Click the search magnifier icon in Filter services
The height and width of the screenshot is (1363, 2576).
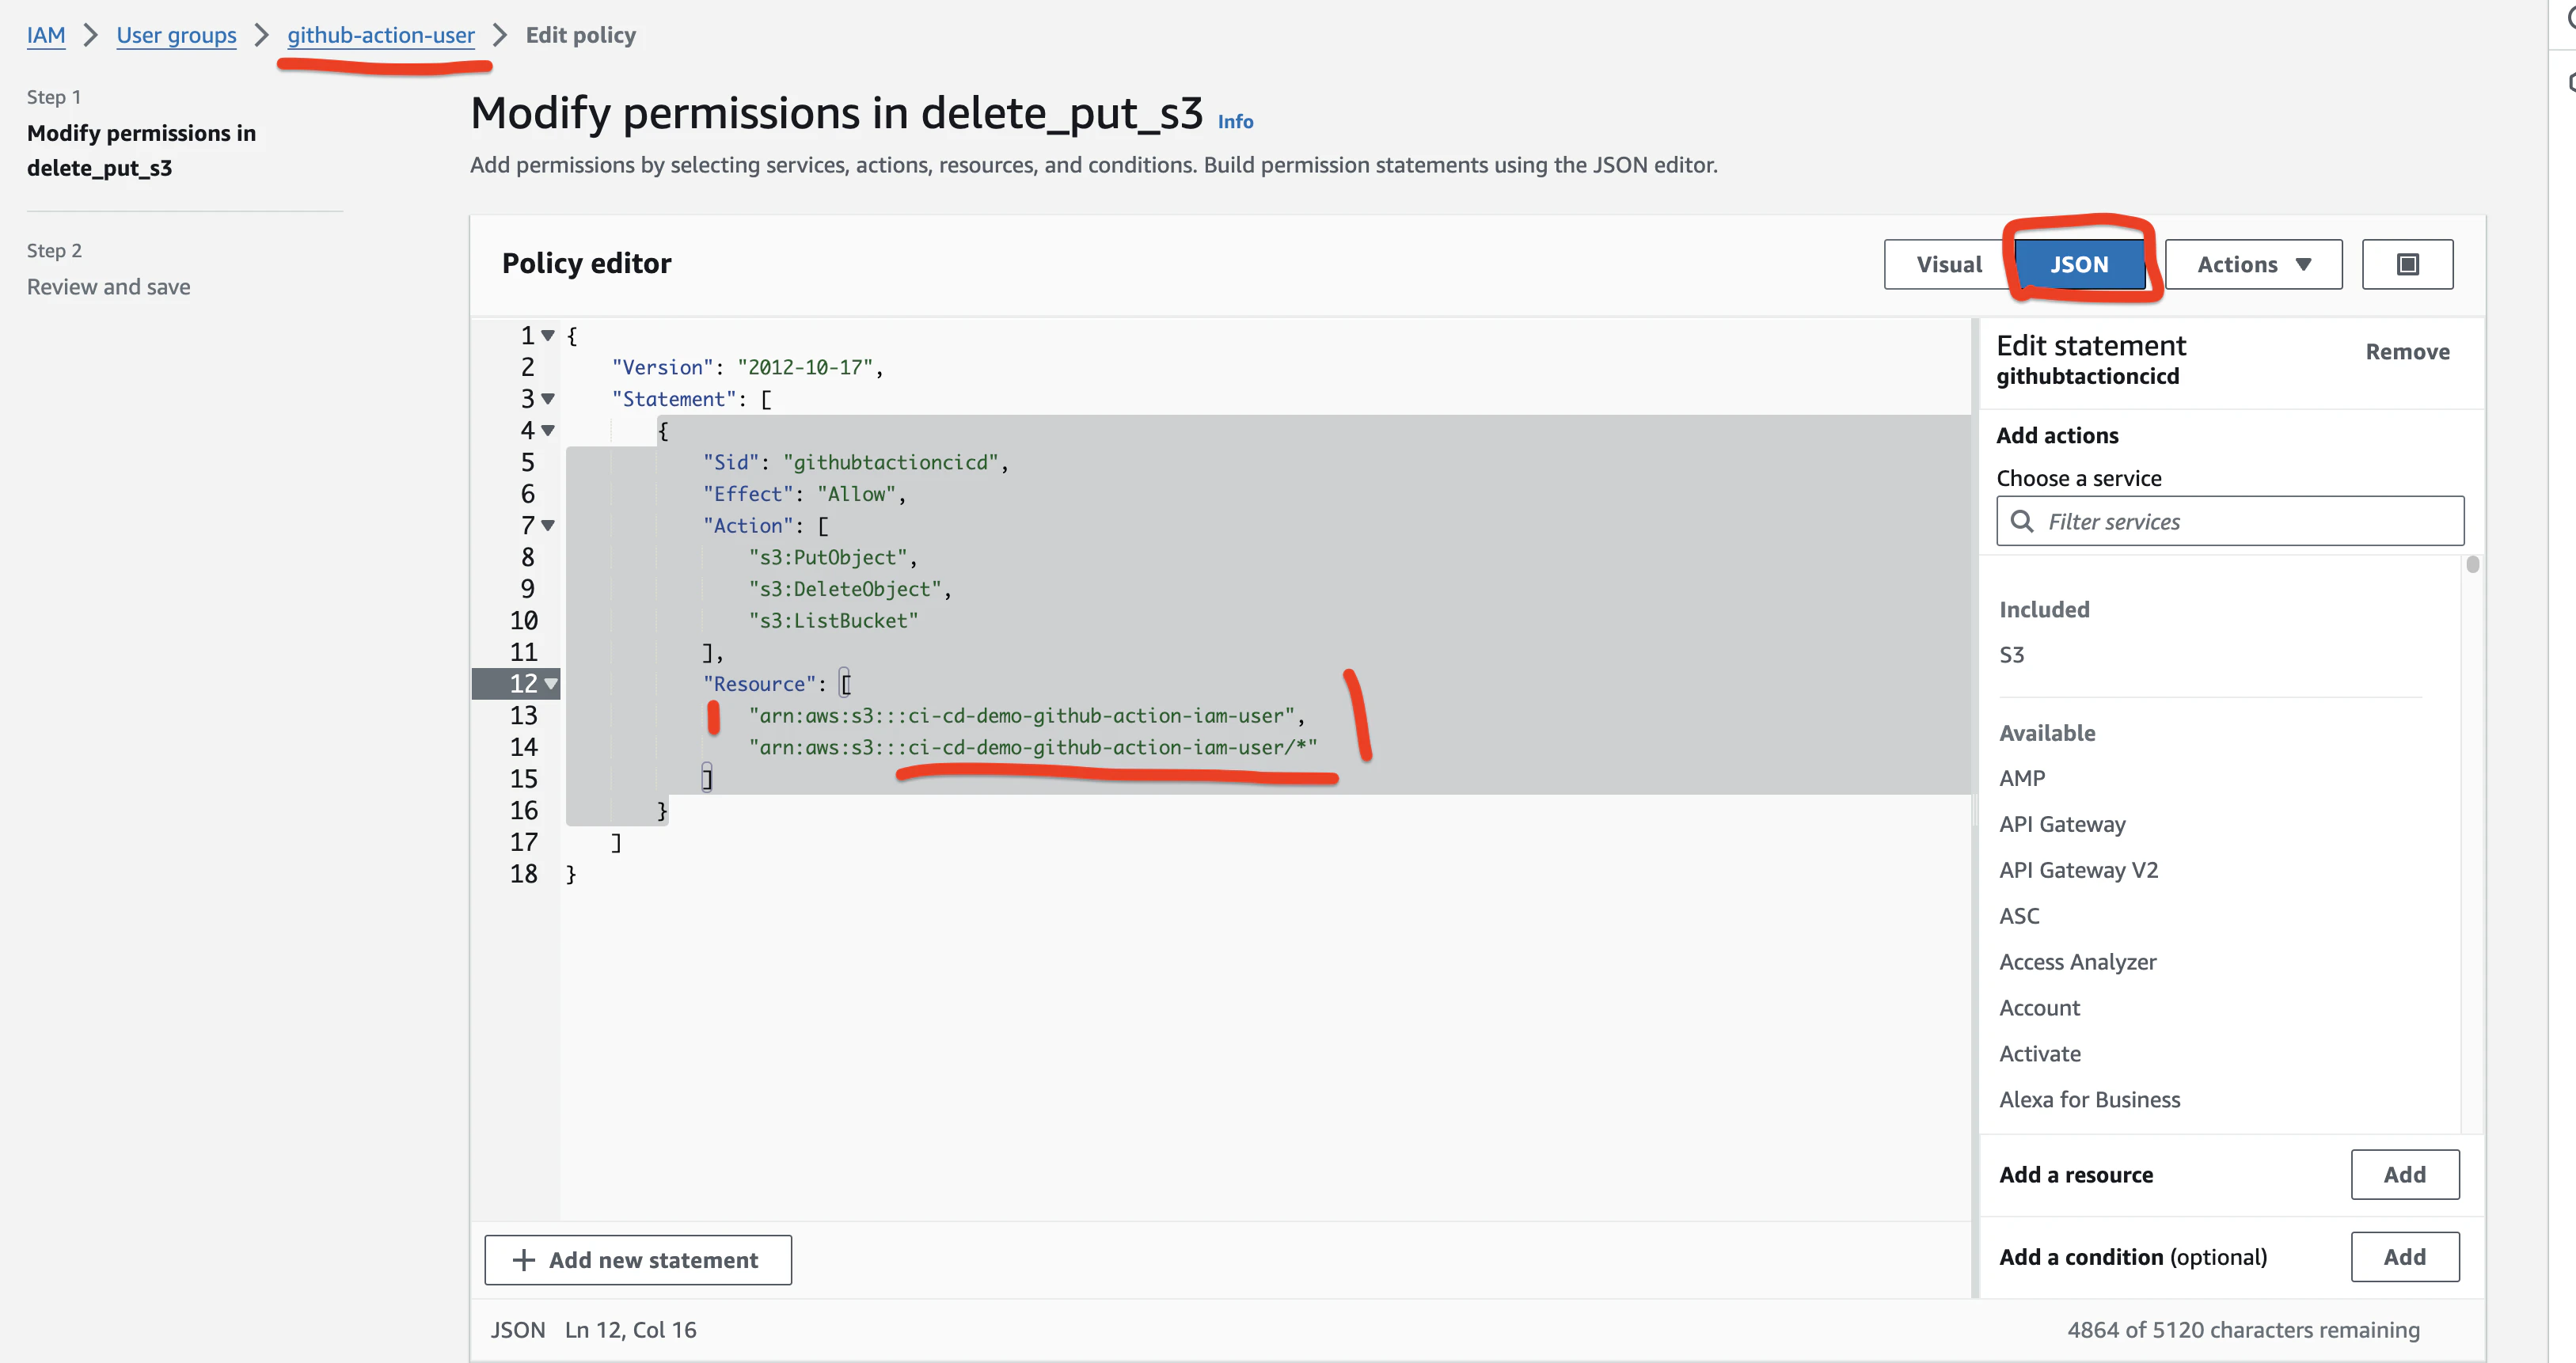[x=2022, y=521]
